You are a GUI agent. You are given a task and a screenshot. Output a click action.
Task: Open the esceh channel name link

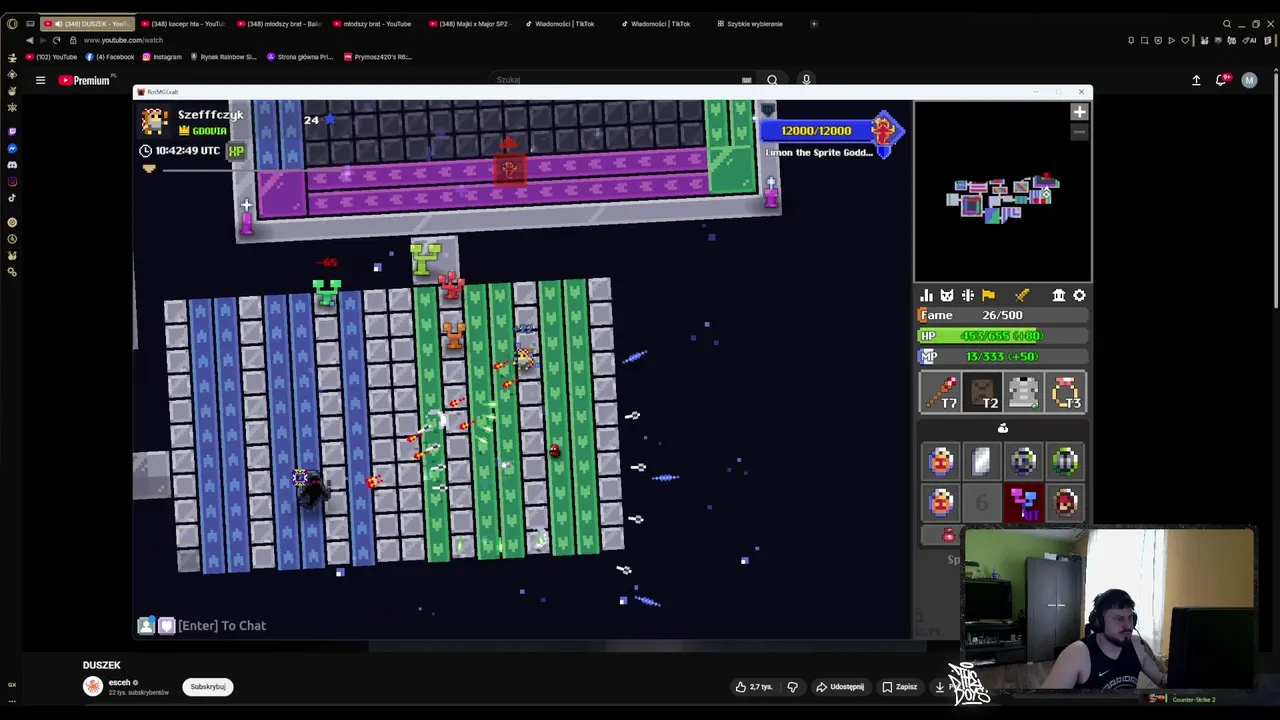point(120,682)
